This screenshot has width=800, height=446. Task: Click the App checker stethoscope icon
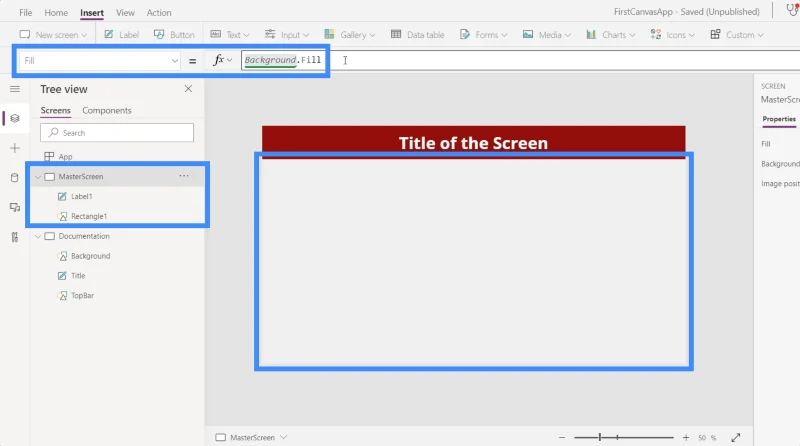[x=793, y=10]
